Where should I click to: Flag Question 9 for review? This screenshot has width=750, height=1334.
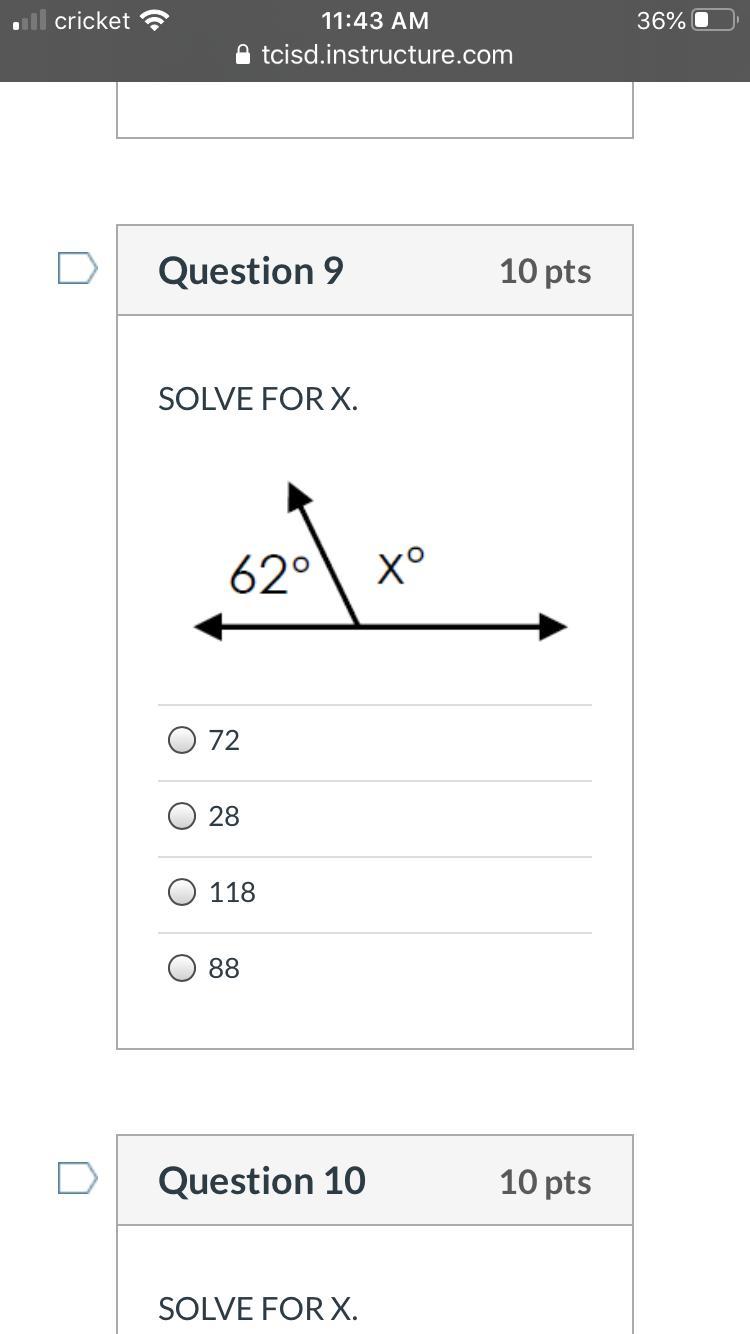[x=77, y=268]
